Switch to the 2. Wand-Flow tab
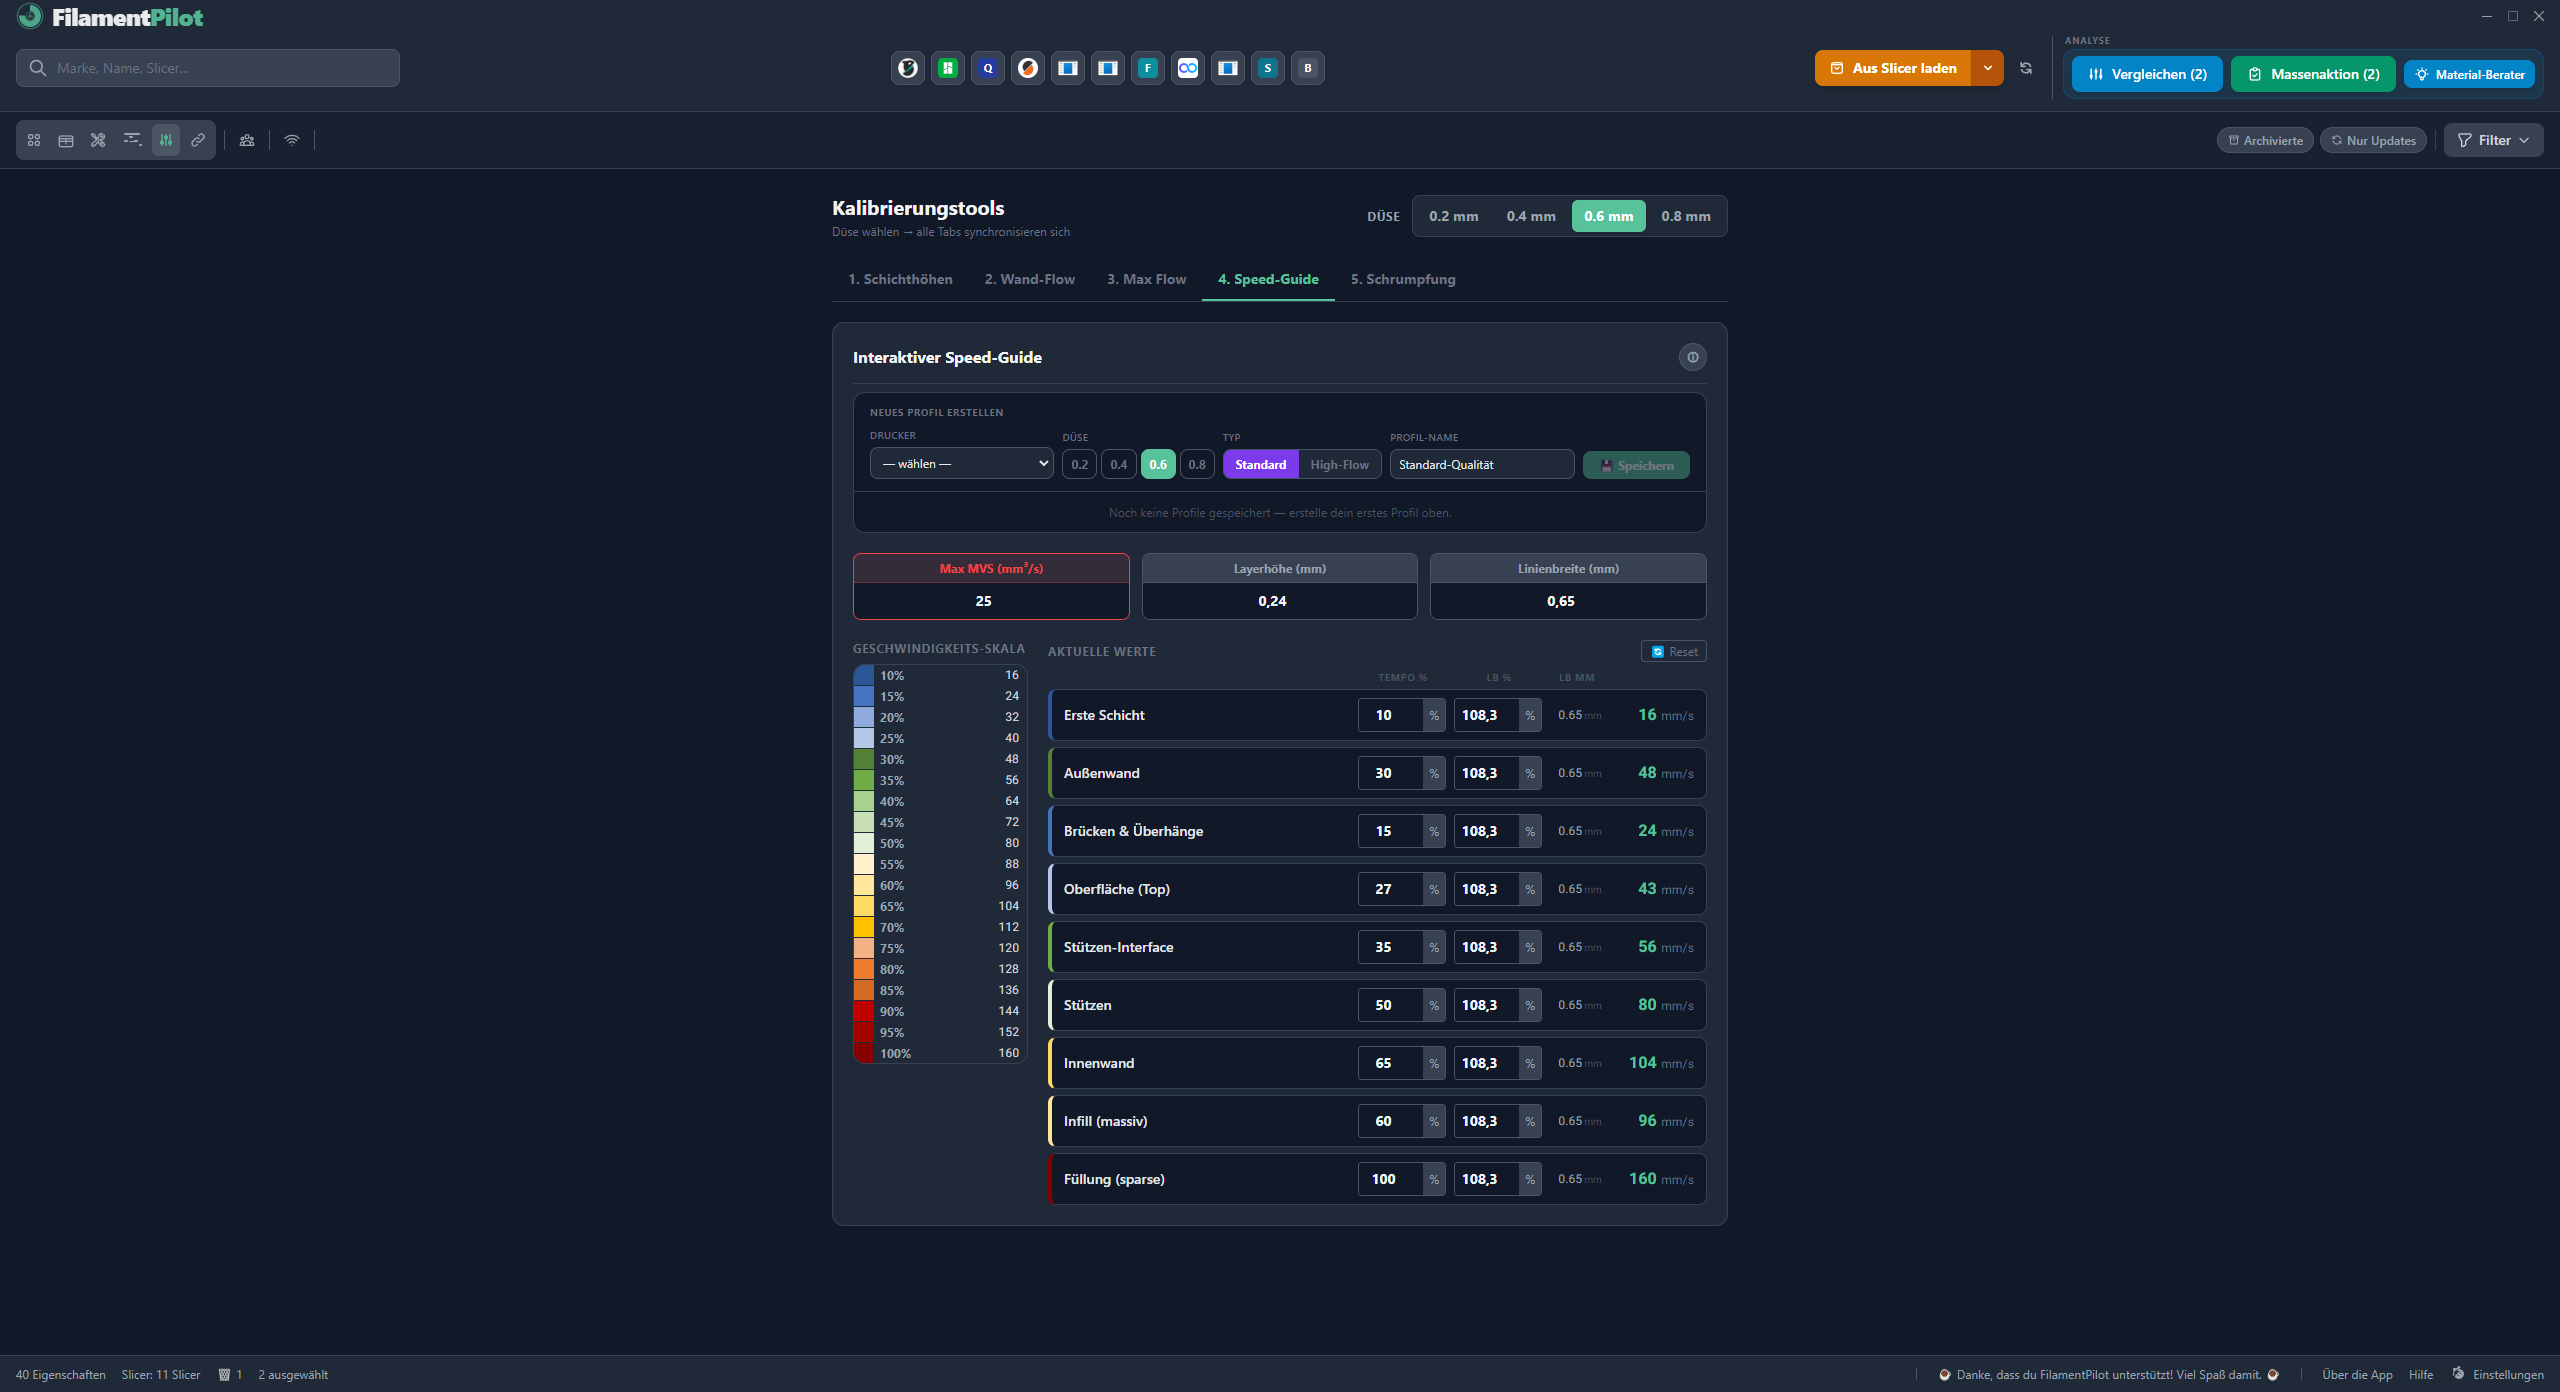Image resolution: width=2560 pixels, height=1392 pixels. click(1030, 279)
